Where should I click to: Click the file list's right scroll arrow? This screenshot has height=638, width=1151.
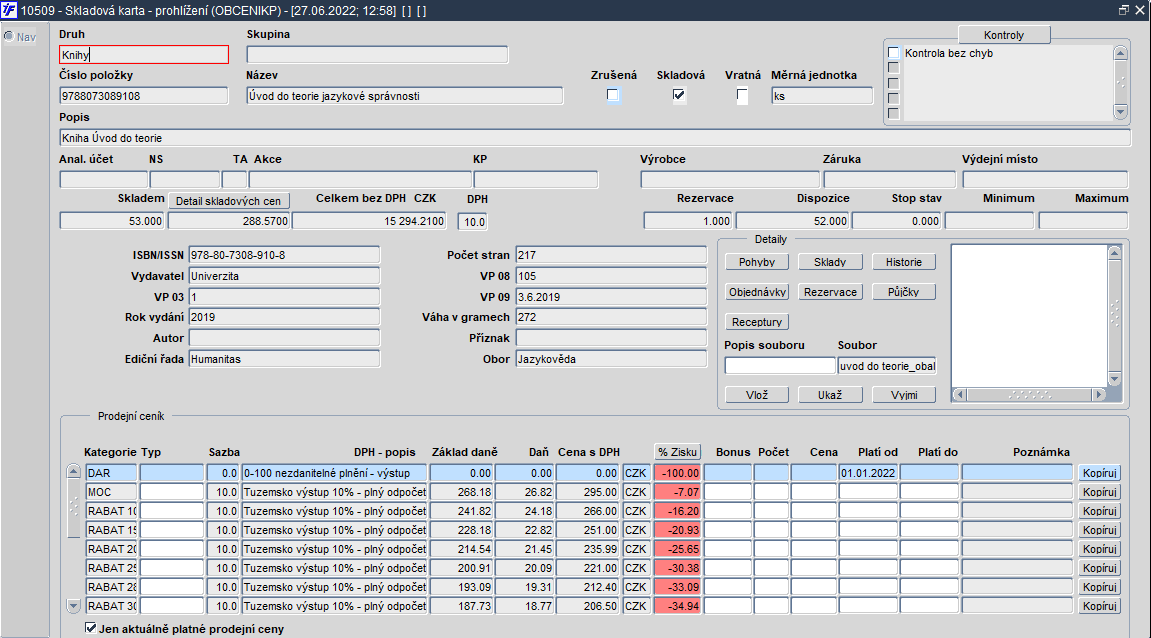[1098, 395]
